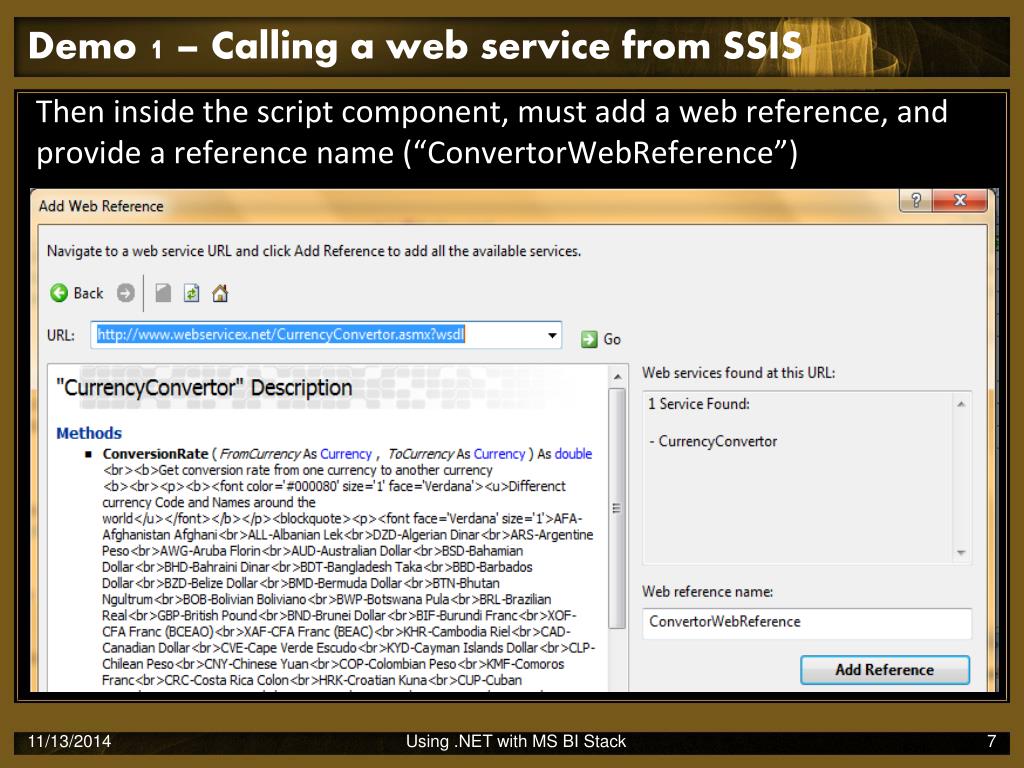Click services list scroll down arrow
The image size is (1024, 768).
[961, 552]
